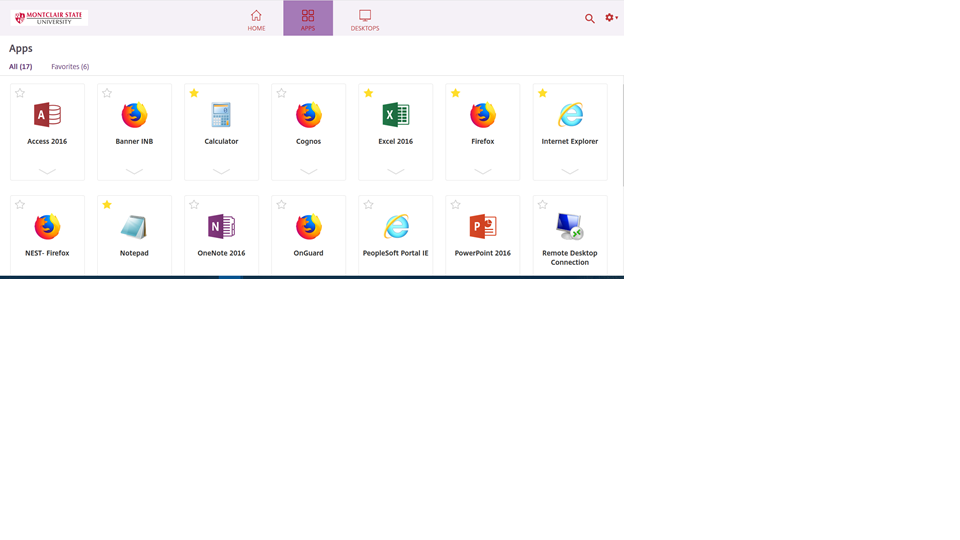Launch the Notepad app icon

pos(134,227)
